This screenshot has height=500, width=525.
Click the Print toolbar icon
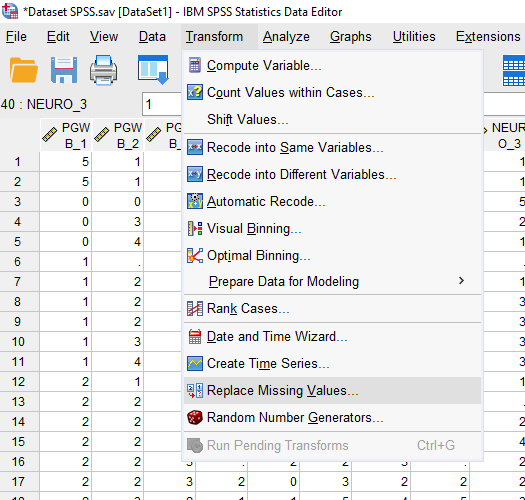[x=103, y=70]
